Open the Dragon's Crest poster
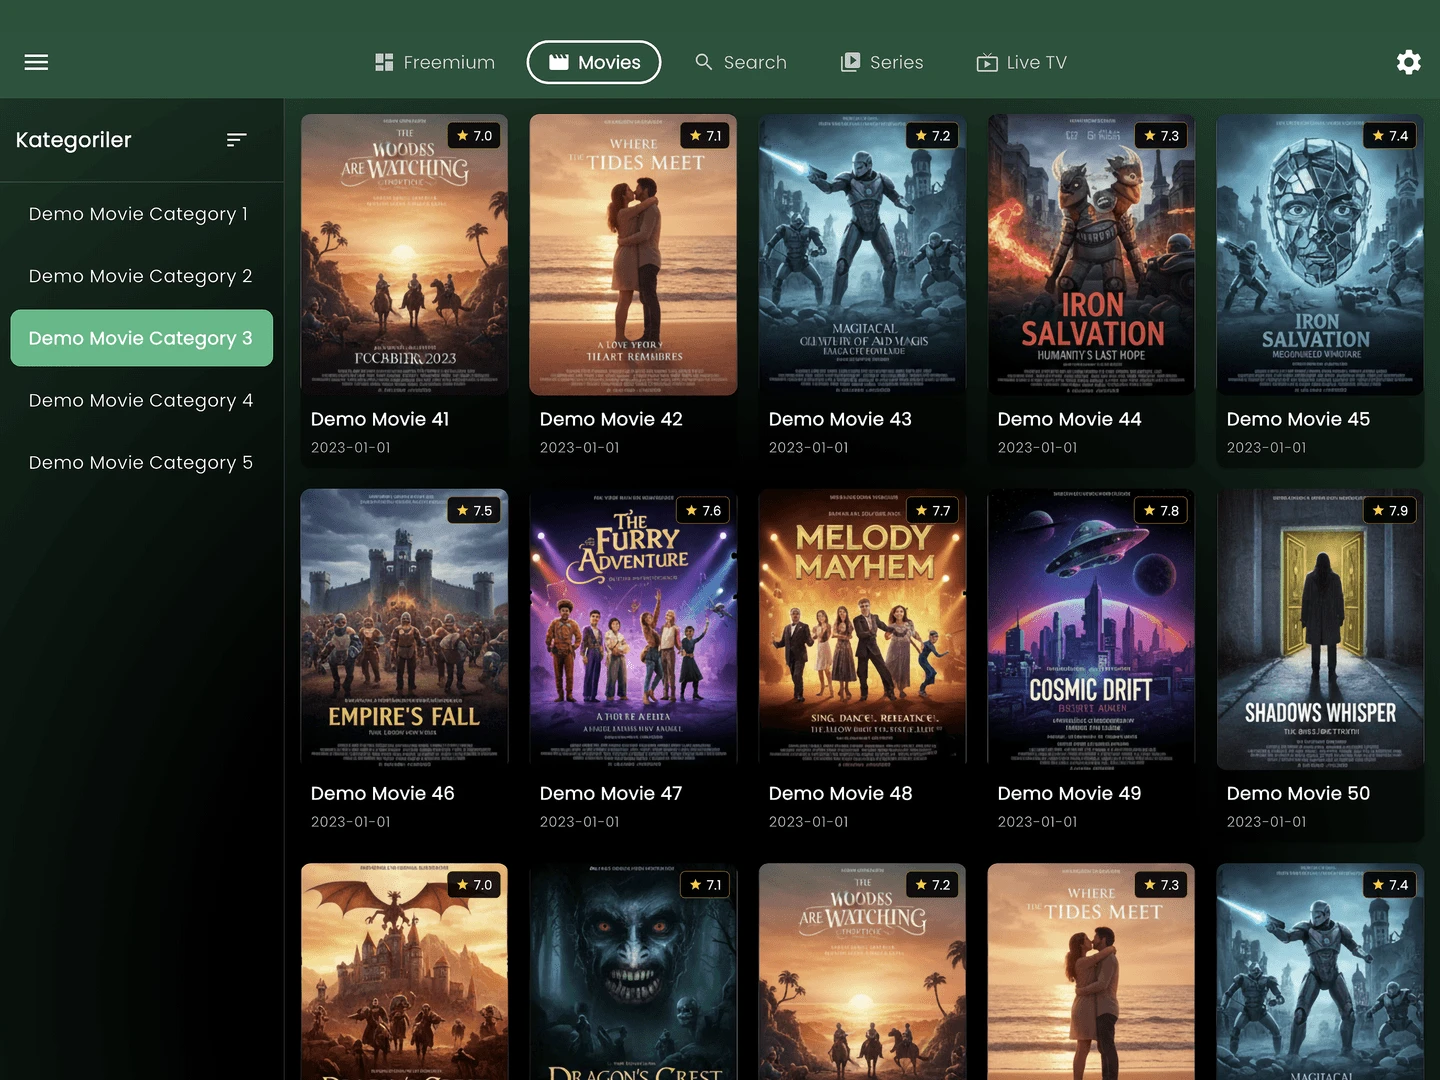 pyautogui.click(x=633, y=972)
